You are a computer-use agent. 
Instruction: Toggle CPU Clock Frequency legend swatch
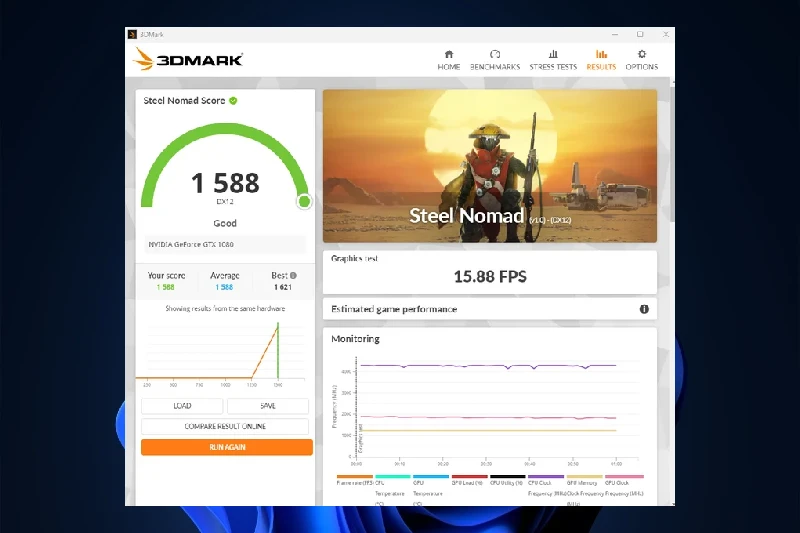click(546, 476)
